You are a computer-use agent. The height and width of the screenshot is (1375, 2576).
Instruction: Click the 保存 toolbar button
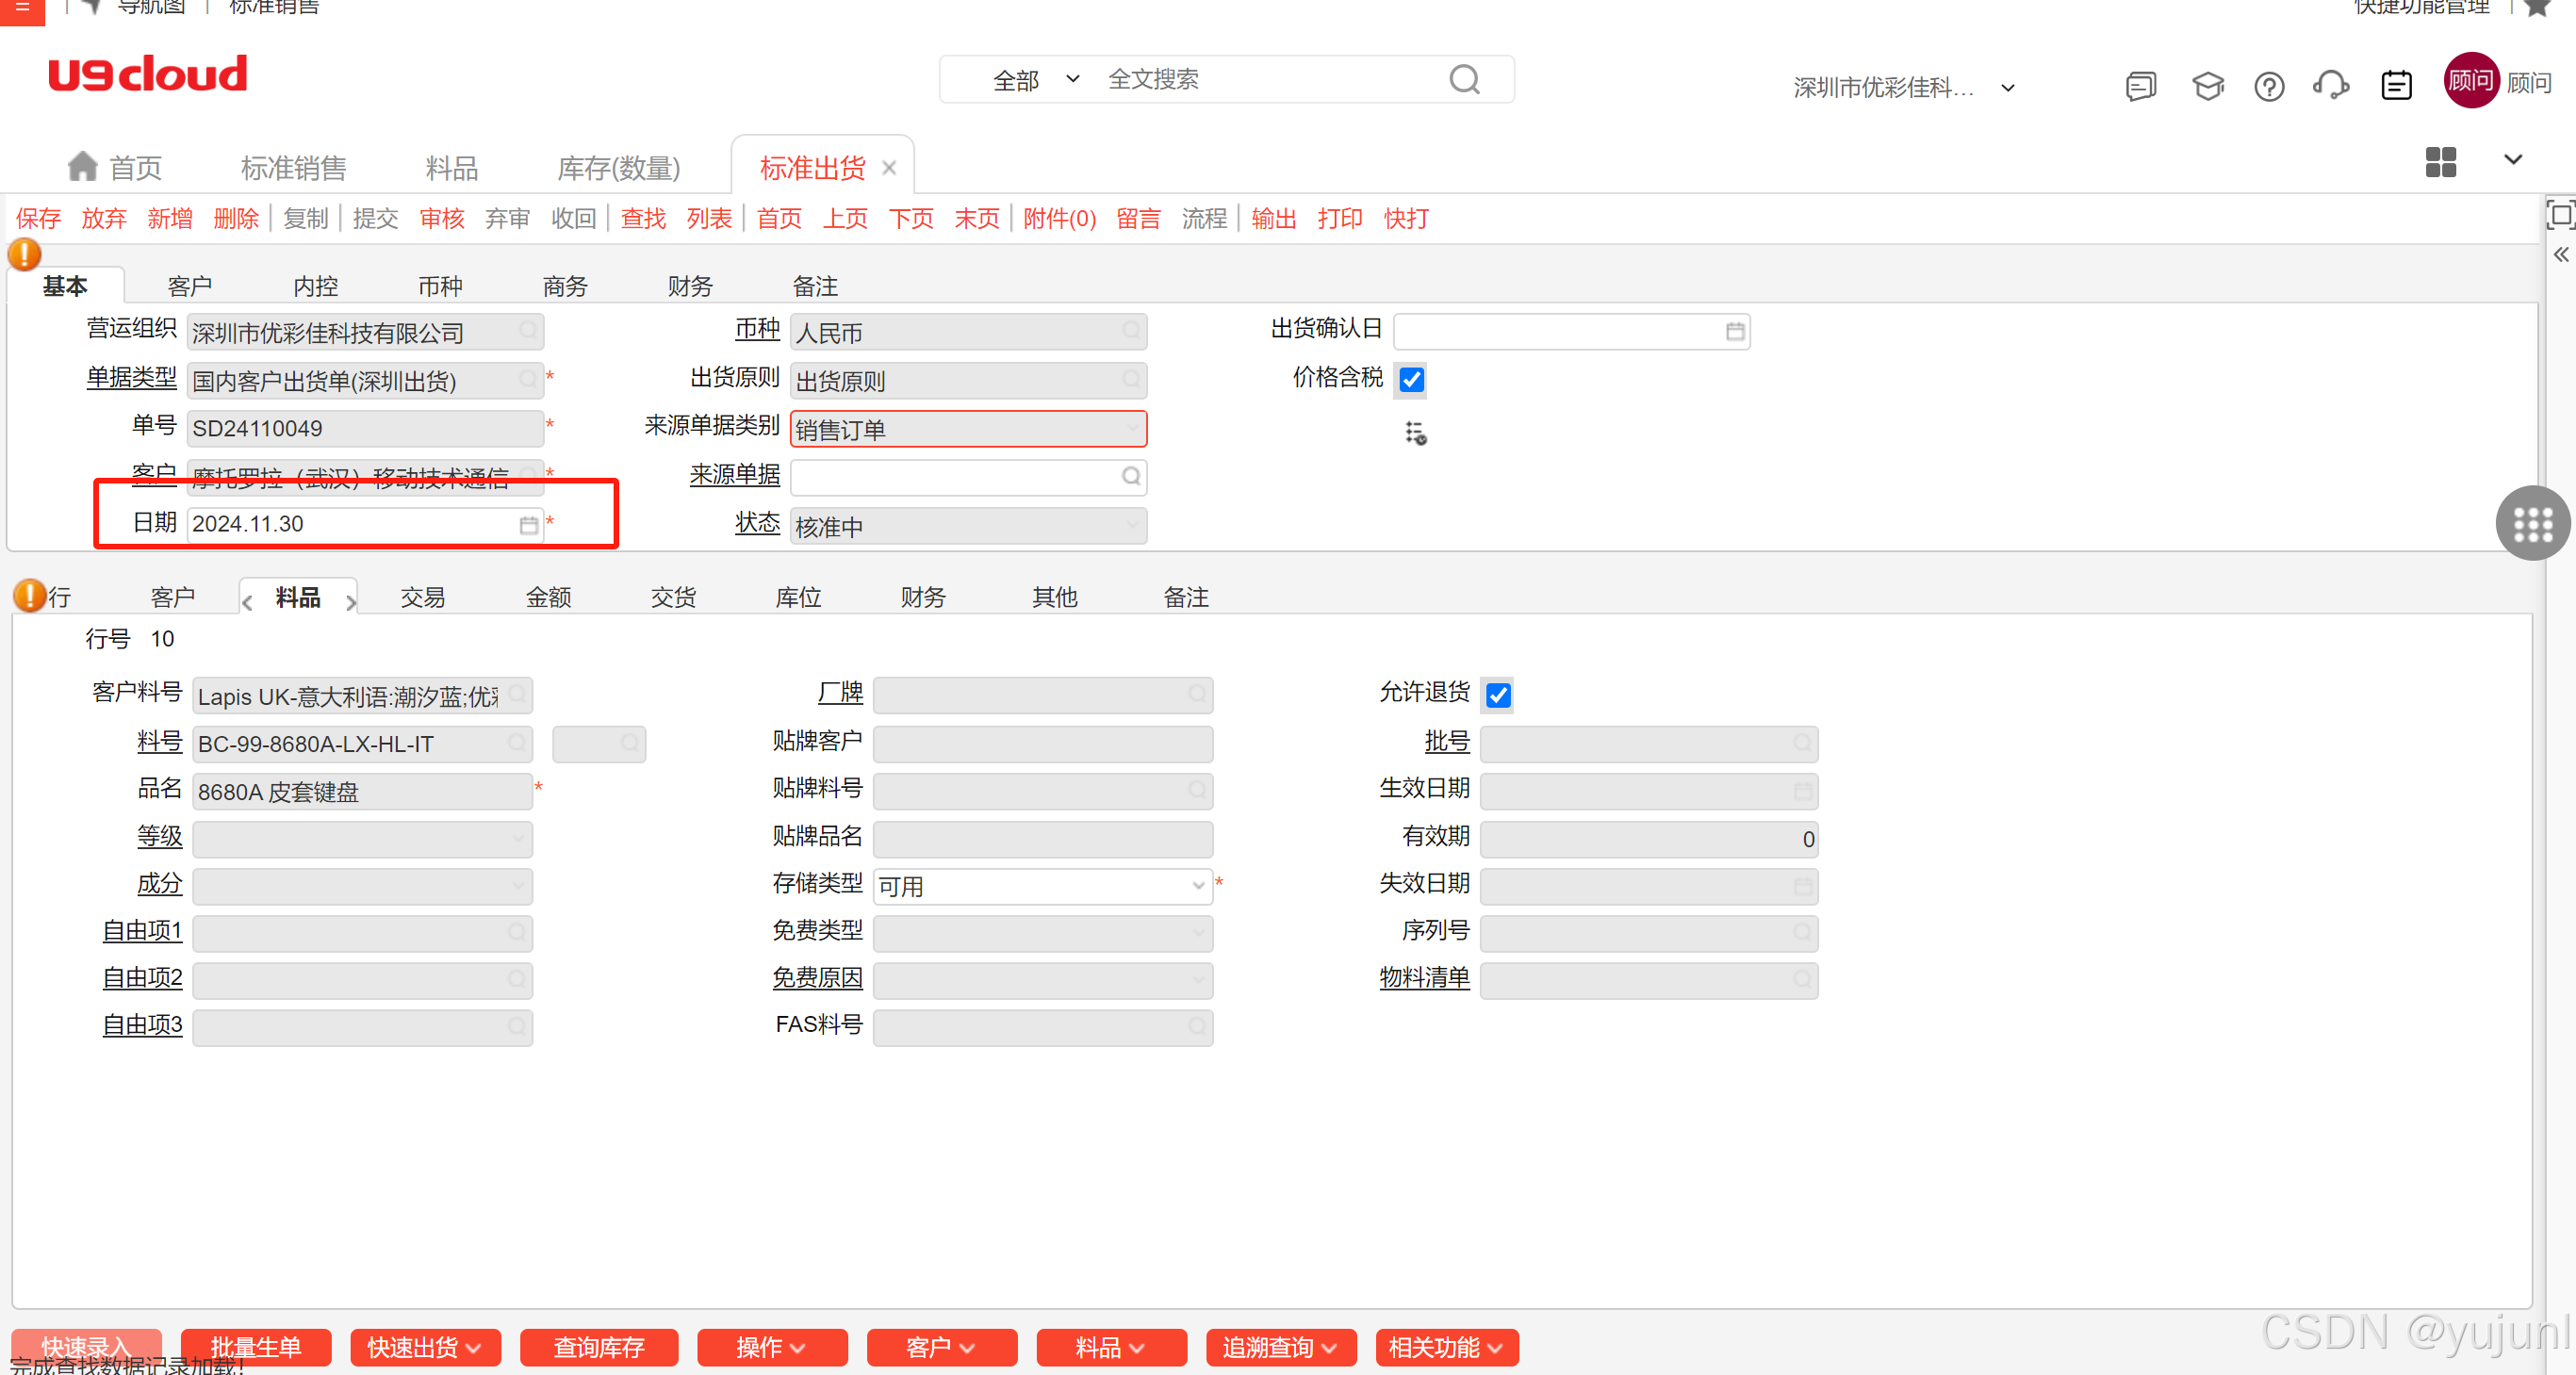click(x=38, y=219)
